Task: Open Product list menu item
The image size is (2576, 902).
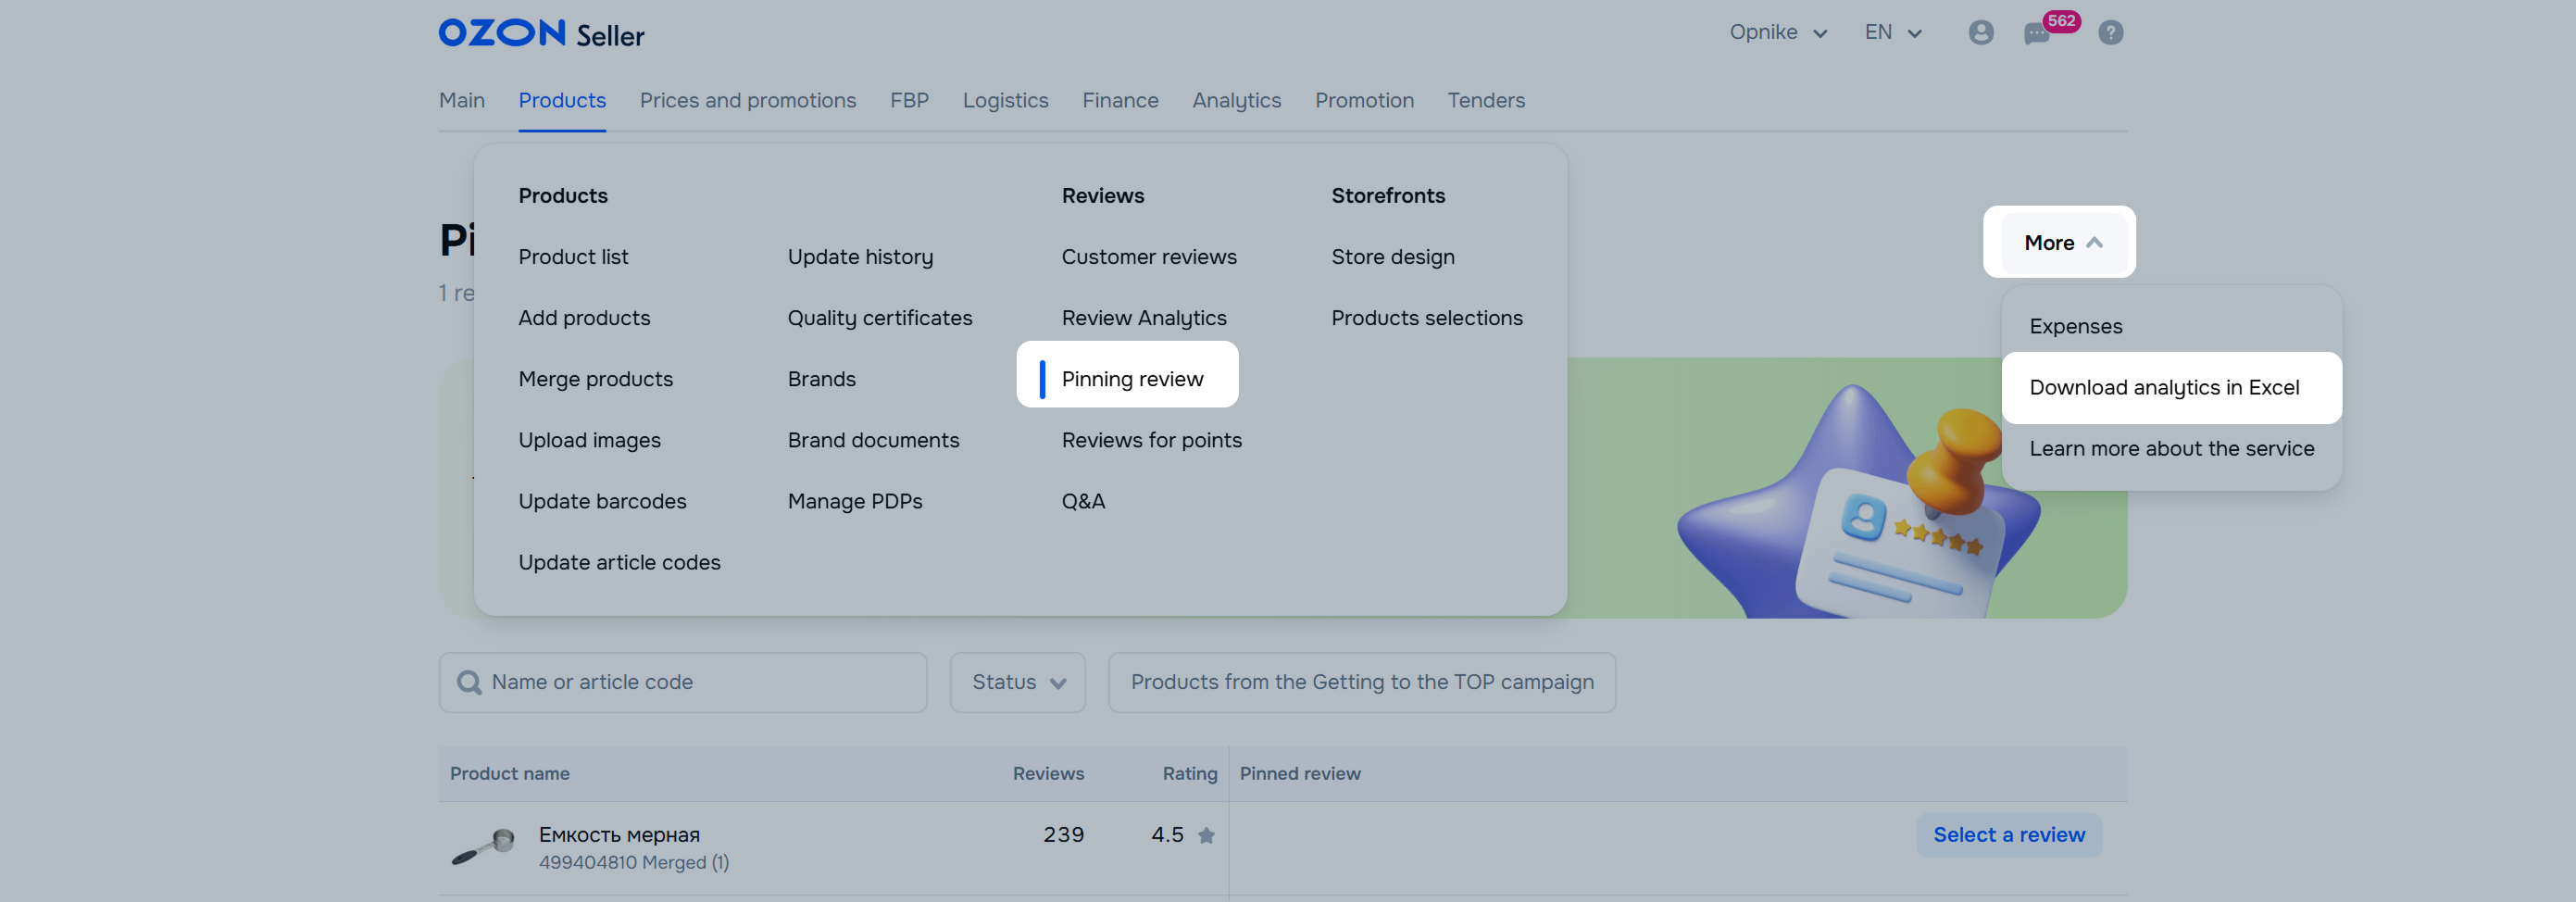Action: click(x=573, y=257)
